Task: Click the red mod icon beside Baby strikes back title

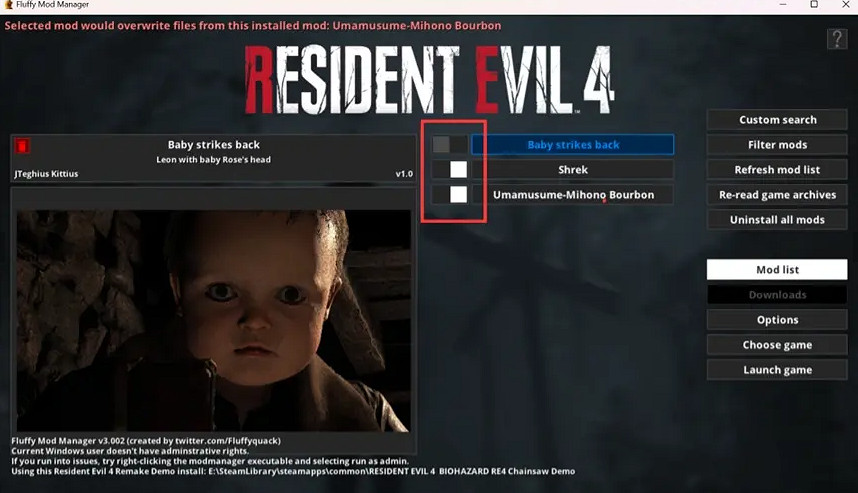Action: (22, 146)
